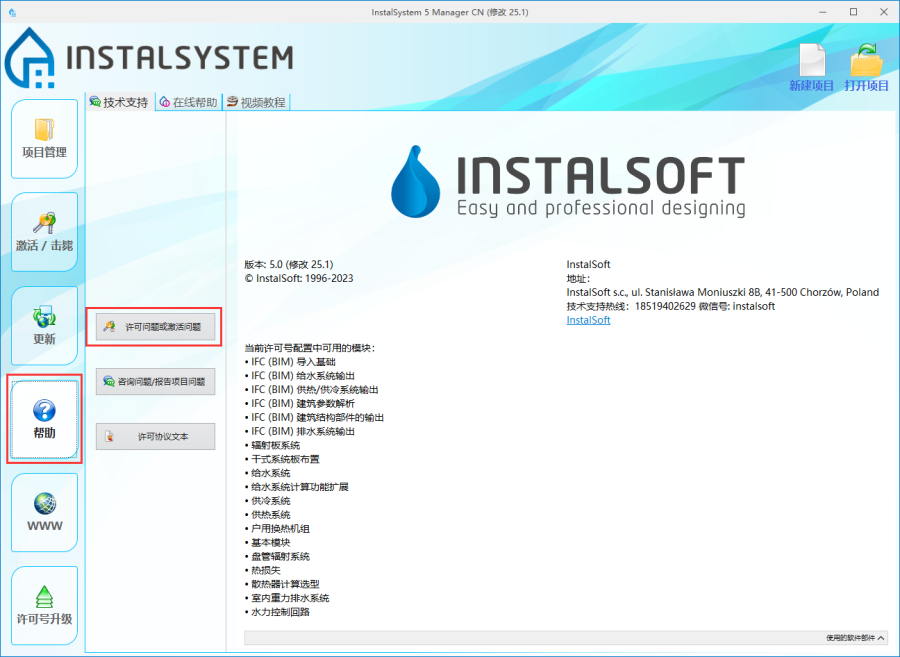Open the WWW globe section
Viewport: 900px width, 657px height.
pos(44,512)
